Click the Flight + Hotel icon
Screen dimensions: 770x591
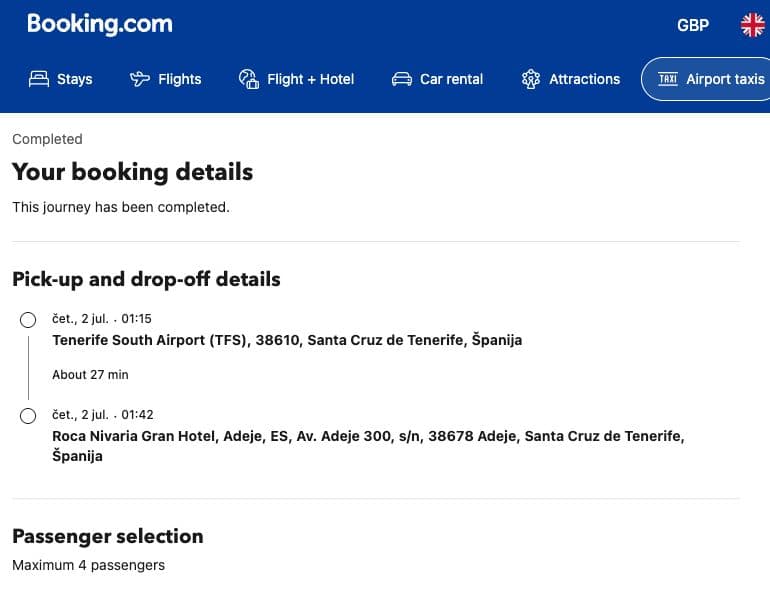click(248, 79)
